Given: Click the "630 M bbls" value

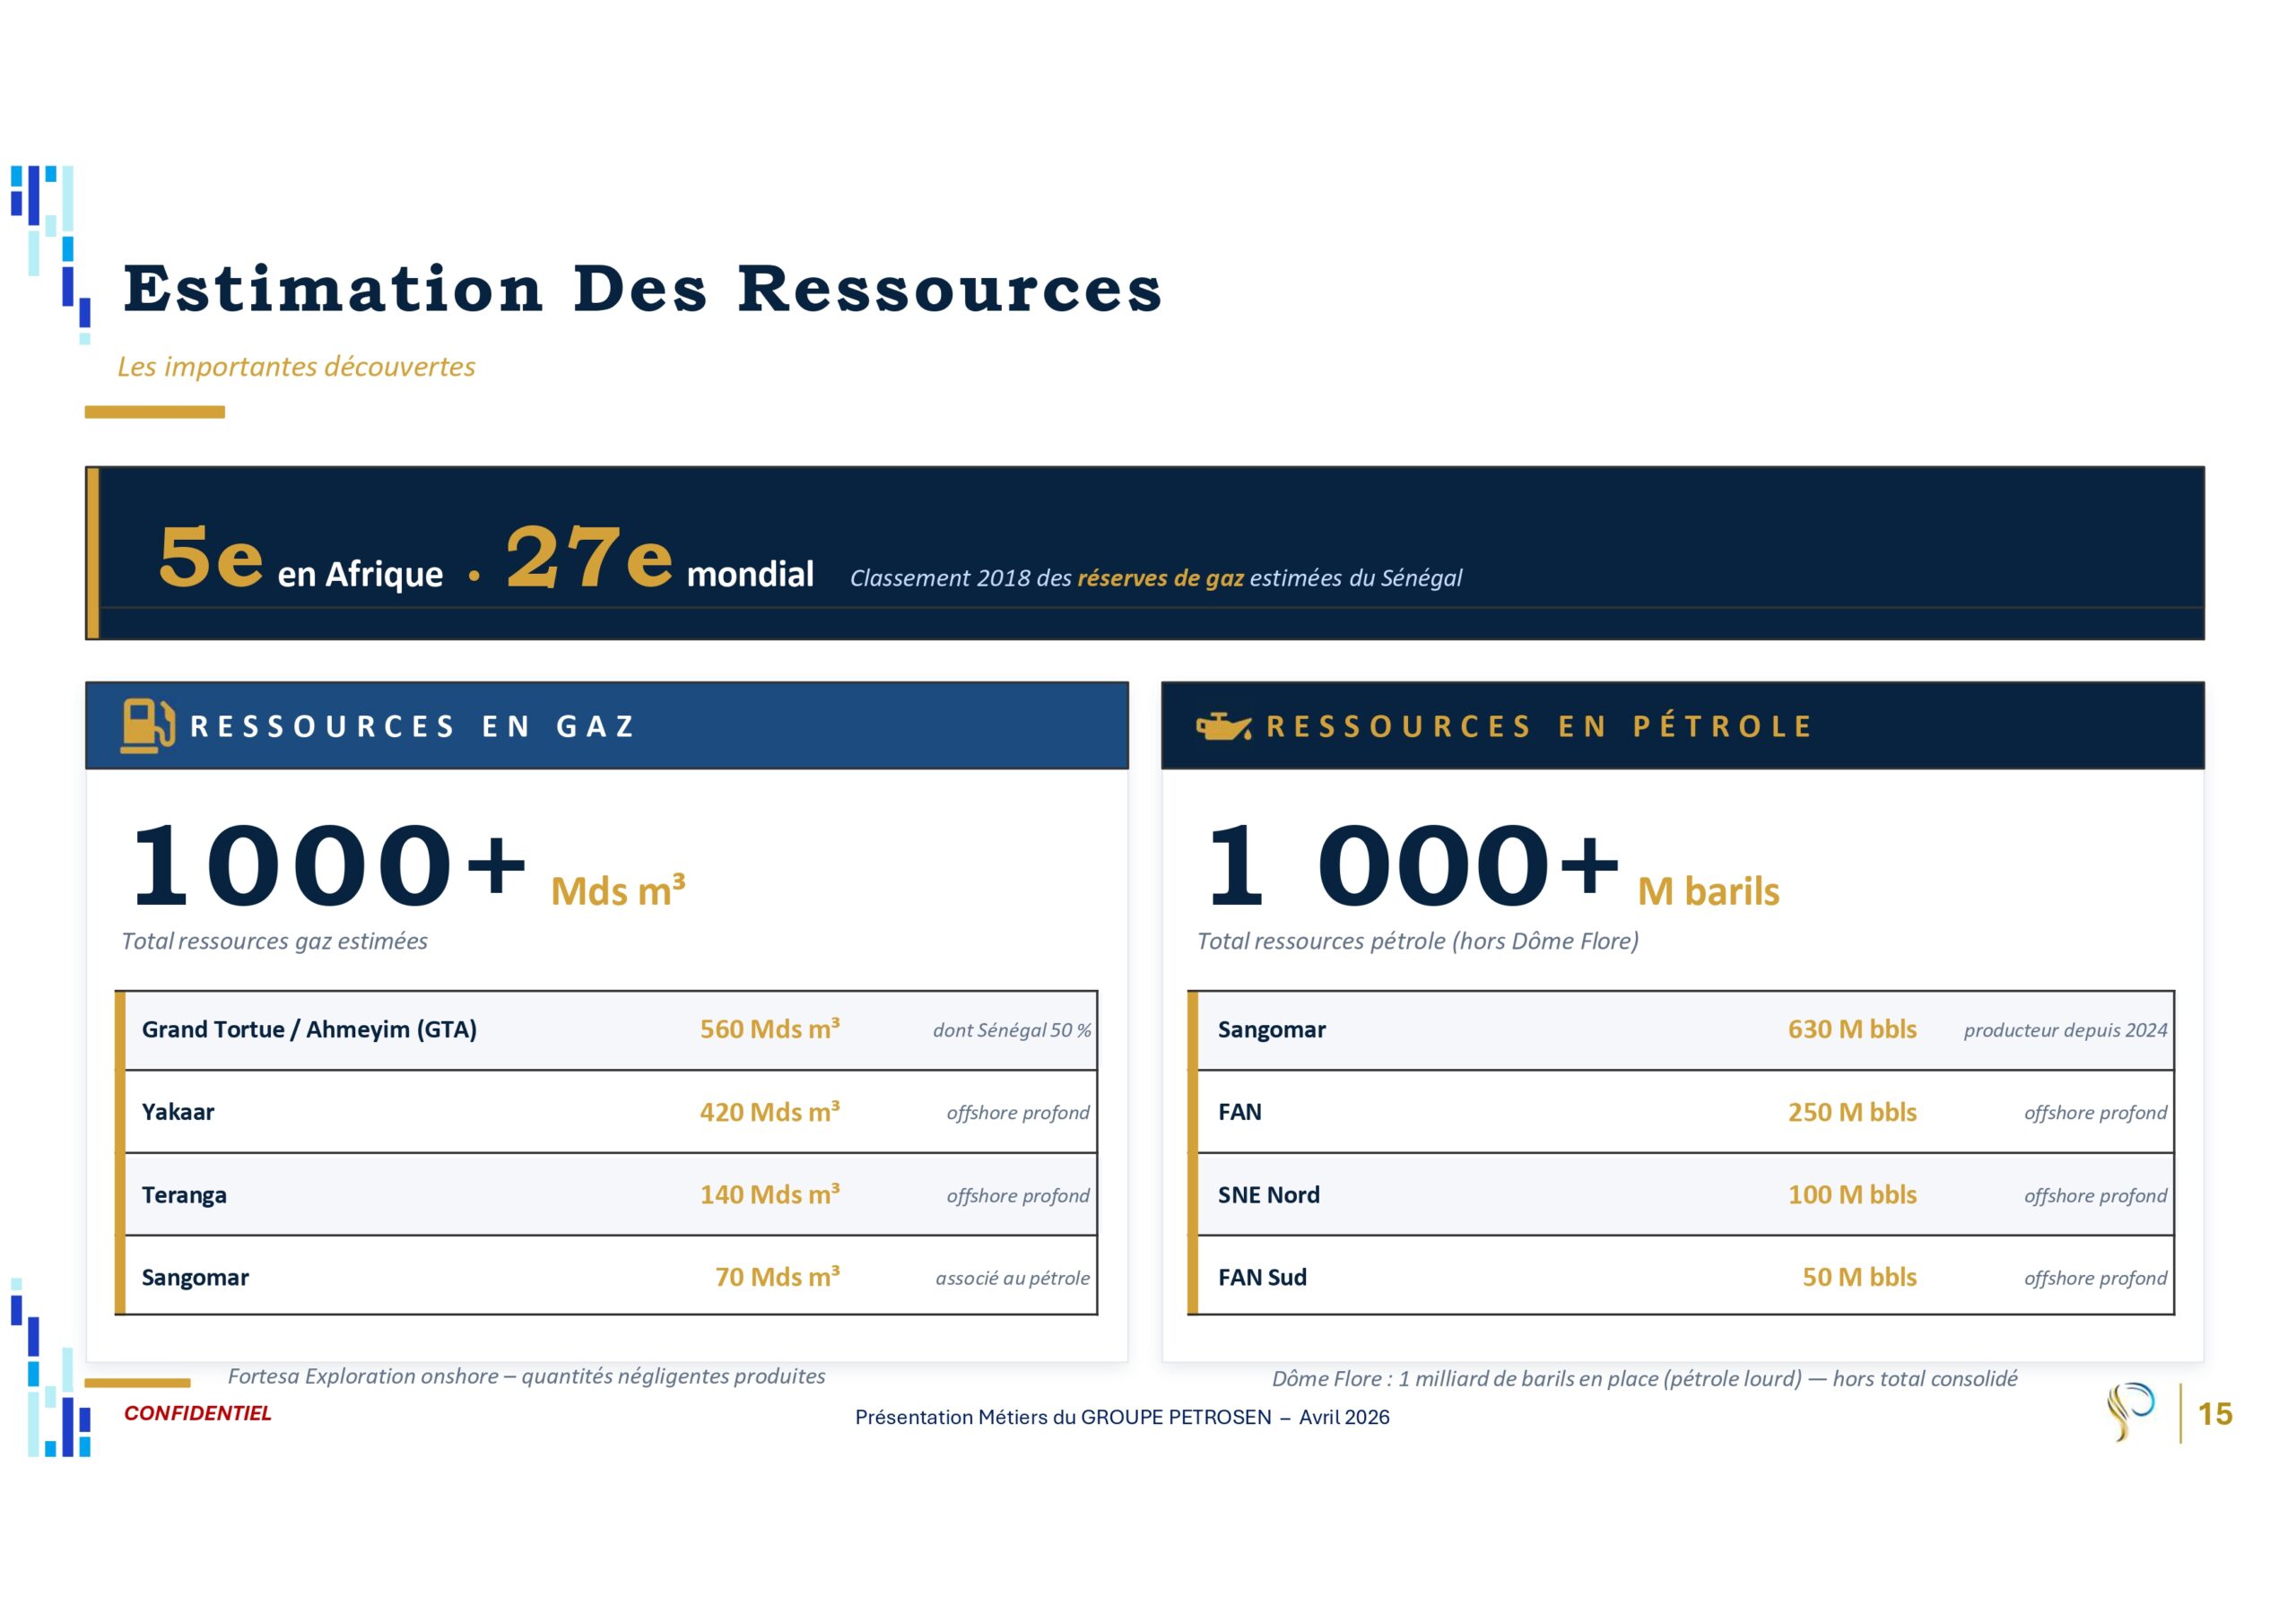Looking at the screenshot, I should click(x=1852, y=1029).
